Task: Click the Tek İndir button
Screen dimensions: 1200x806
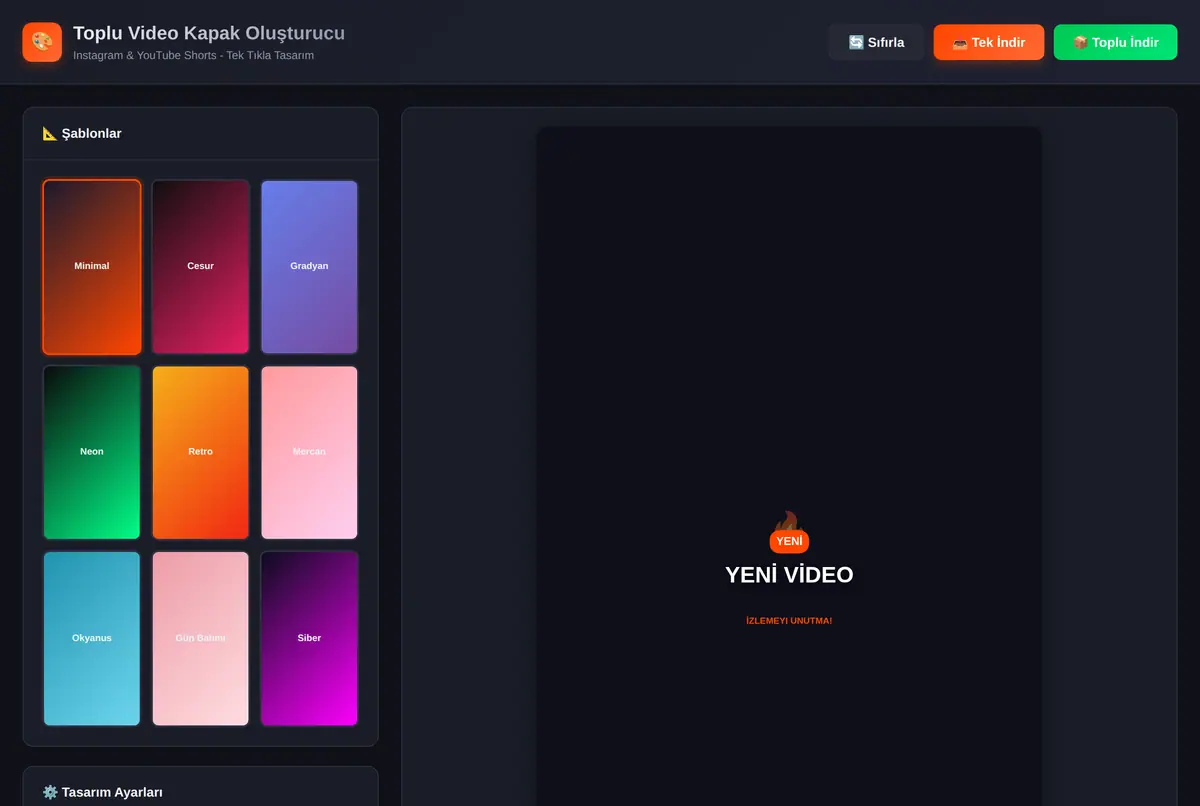Action: tap(989, 42)
